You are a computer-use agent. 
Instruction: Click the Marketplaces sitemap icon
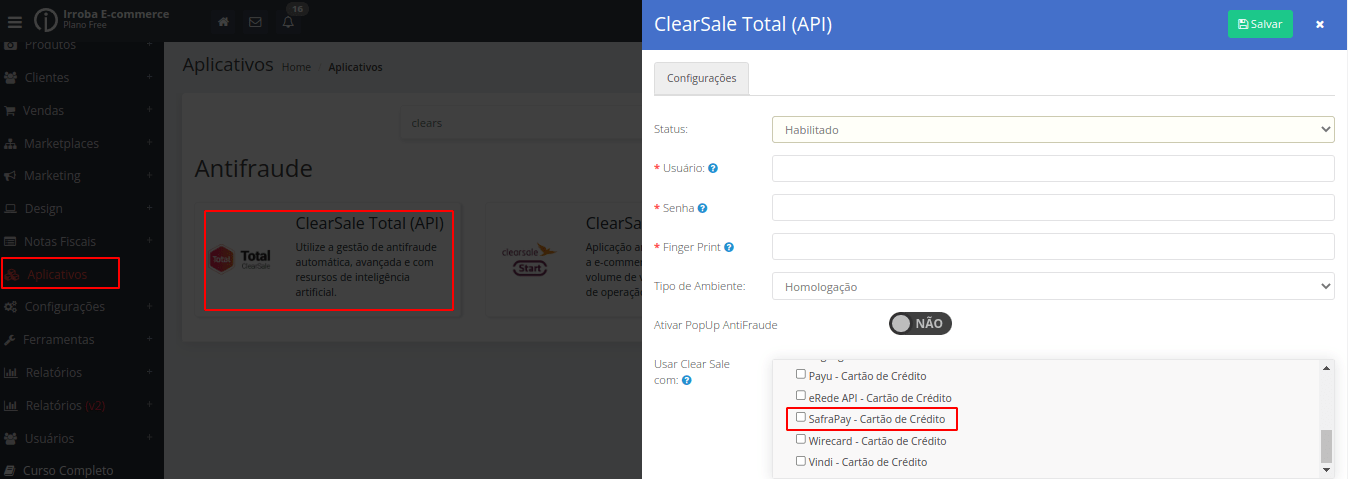point(10,143)
